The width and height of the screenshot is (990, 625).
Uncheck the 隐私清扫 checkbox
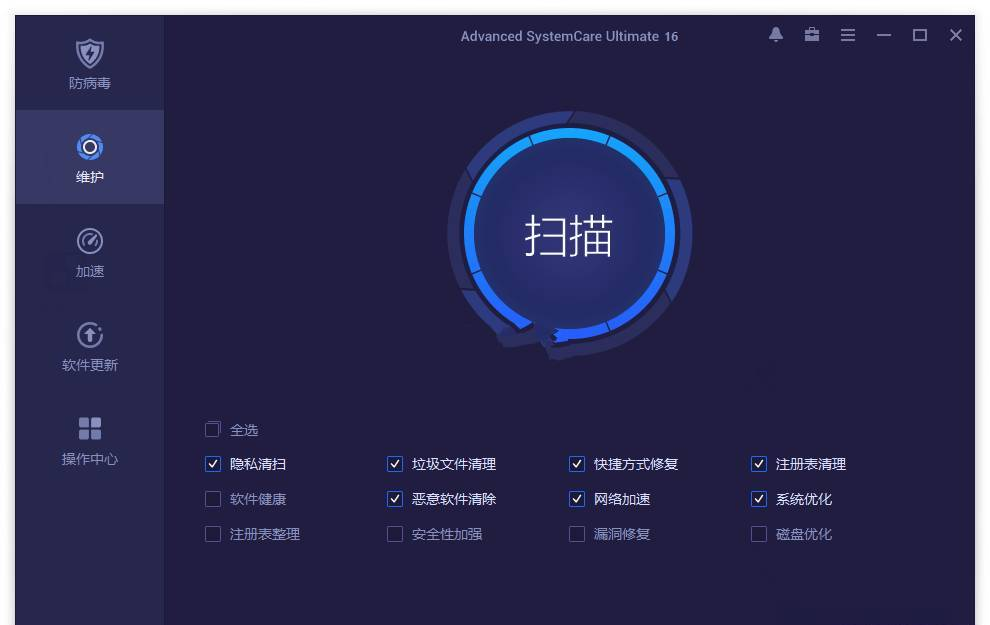pyautogui.click(x=212, y=464)
